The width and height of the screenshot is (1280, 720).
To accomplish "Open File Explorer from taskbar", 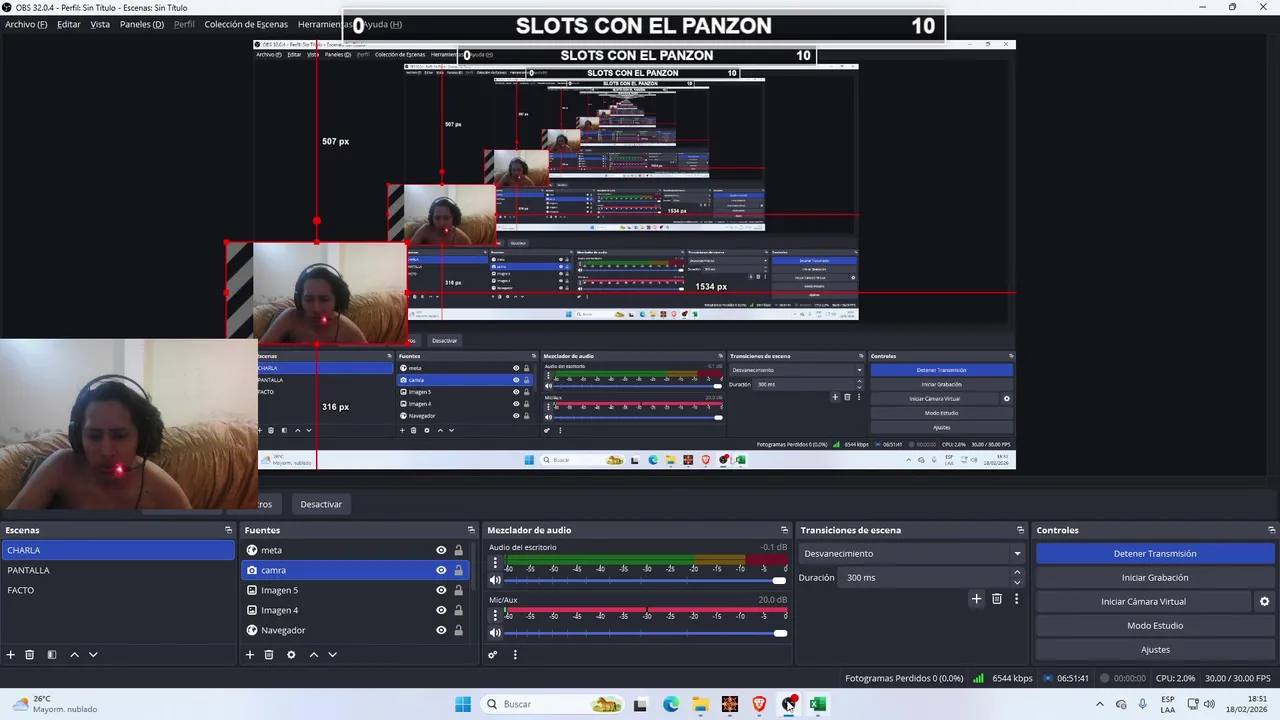I will (x=700, y=704).
